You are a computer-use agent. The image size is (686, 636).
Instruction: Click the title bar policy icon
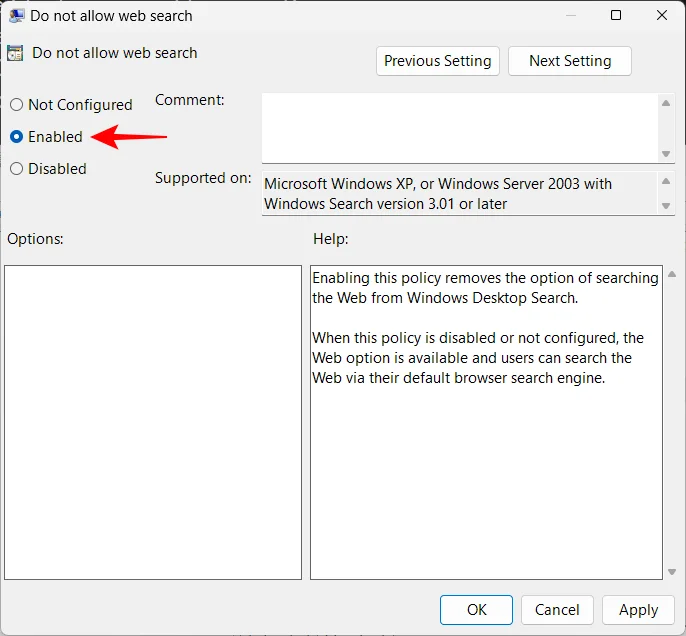coord(16,16)
